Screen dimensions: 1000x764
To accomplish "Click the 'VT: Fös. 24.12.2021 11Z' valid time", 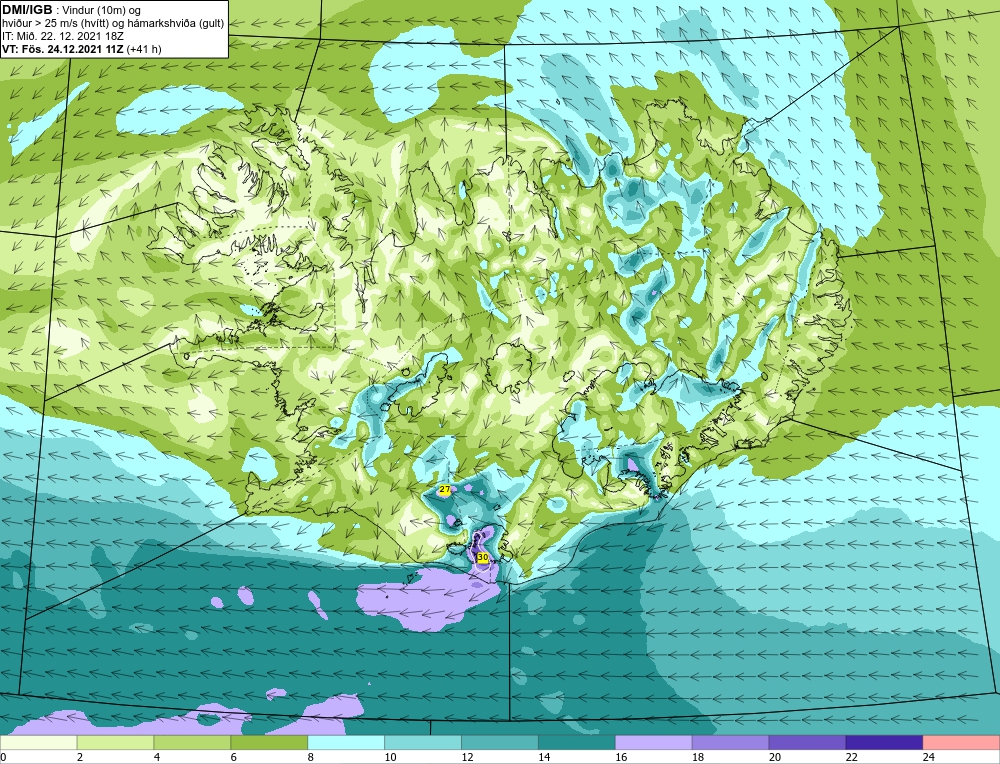I will pos(63,49).
